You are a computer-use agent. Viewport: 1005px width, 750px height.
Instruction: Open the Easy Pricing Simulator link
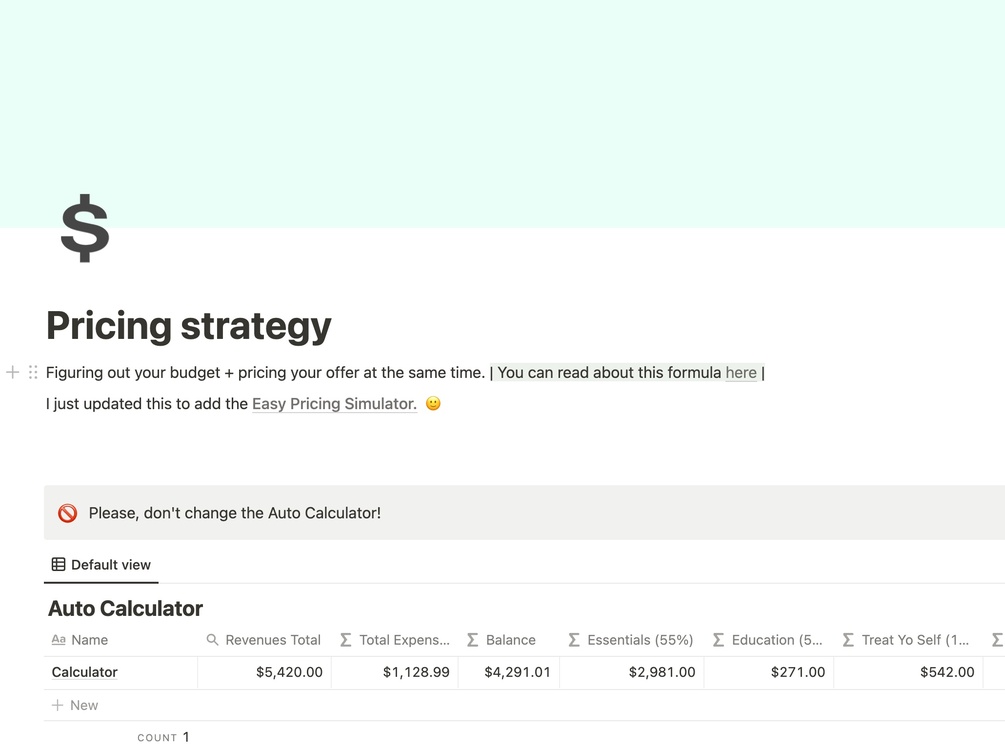point(334,404)
